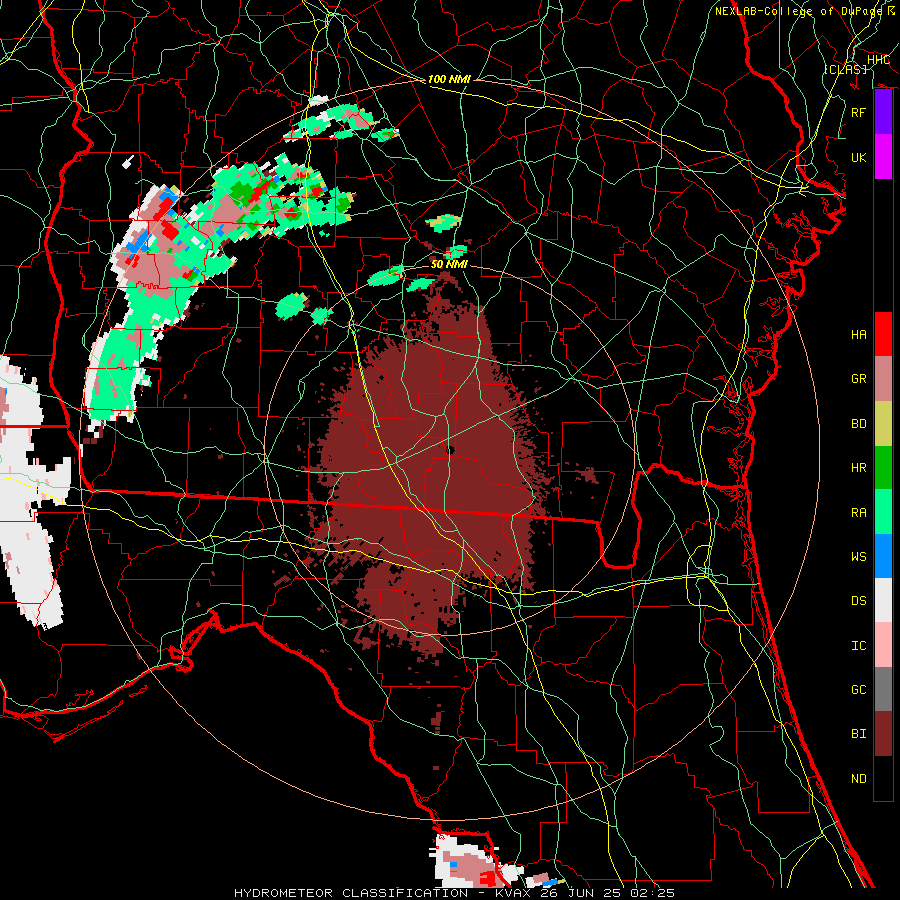Click the "26 JUN 25" date text
Viewport: 900px width, 900px height.
point(579,893)
